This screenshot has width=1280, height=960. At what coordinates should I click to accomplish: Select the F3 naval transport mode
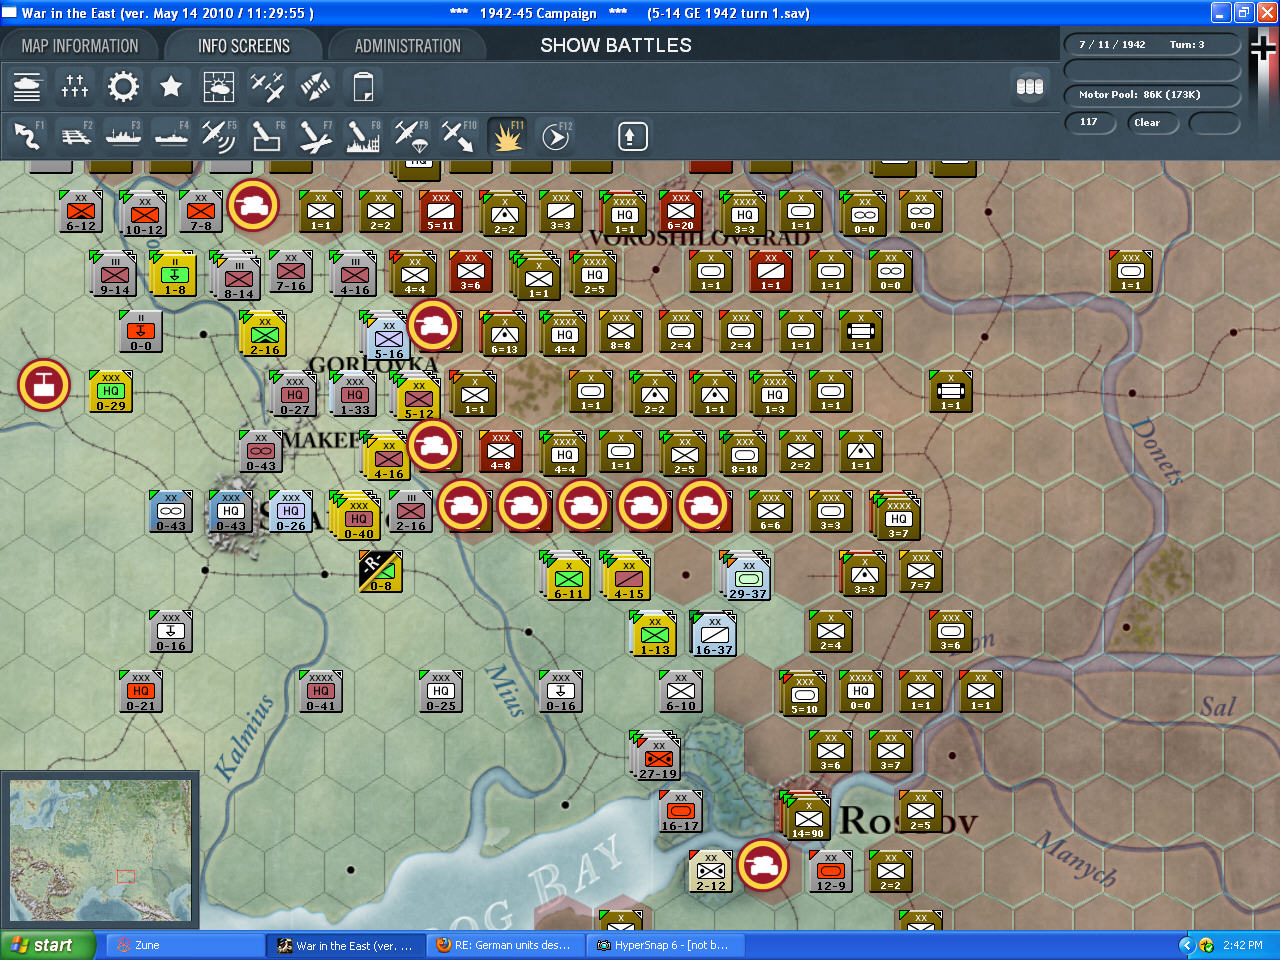123,136
